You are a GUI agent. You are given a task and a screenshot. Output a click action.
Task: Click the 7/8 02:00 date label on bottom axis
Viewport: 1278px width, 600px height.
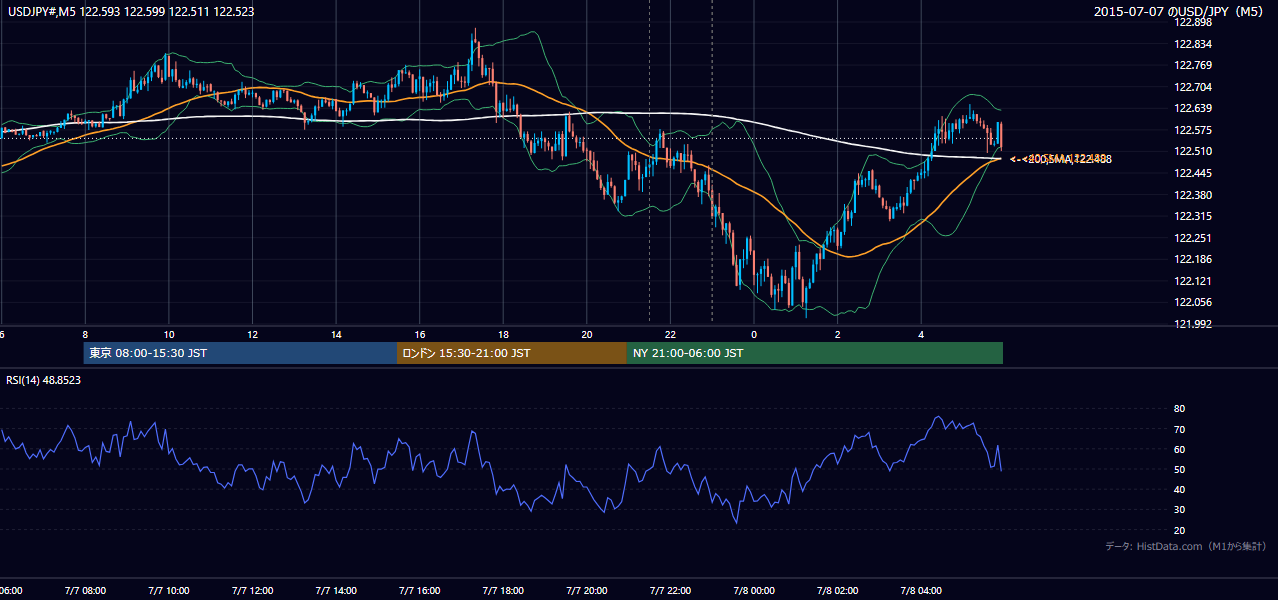click(x=838, y=590)
